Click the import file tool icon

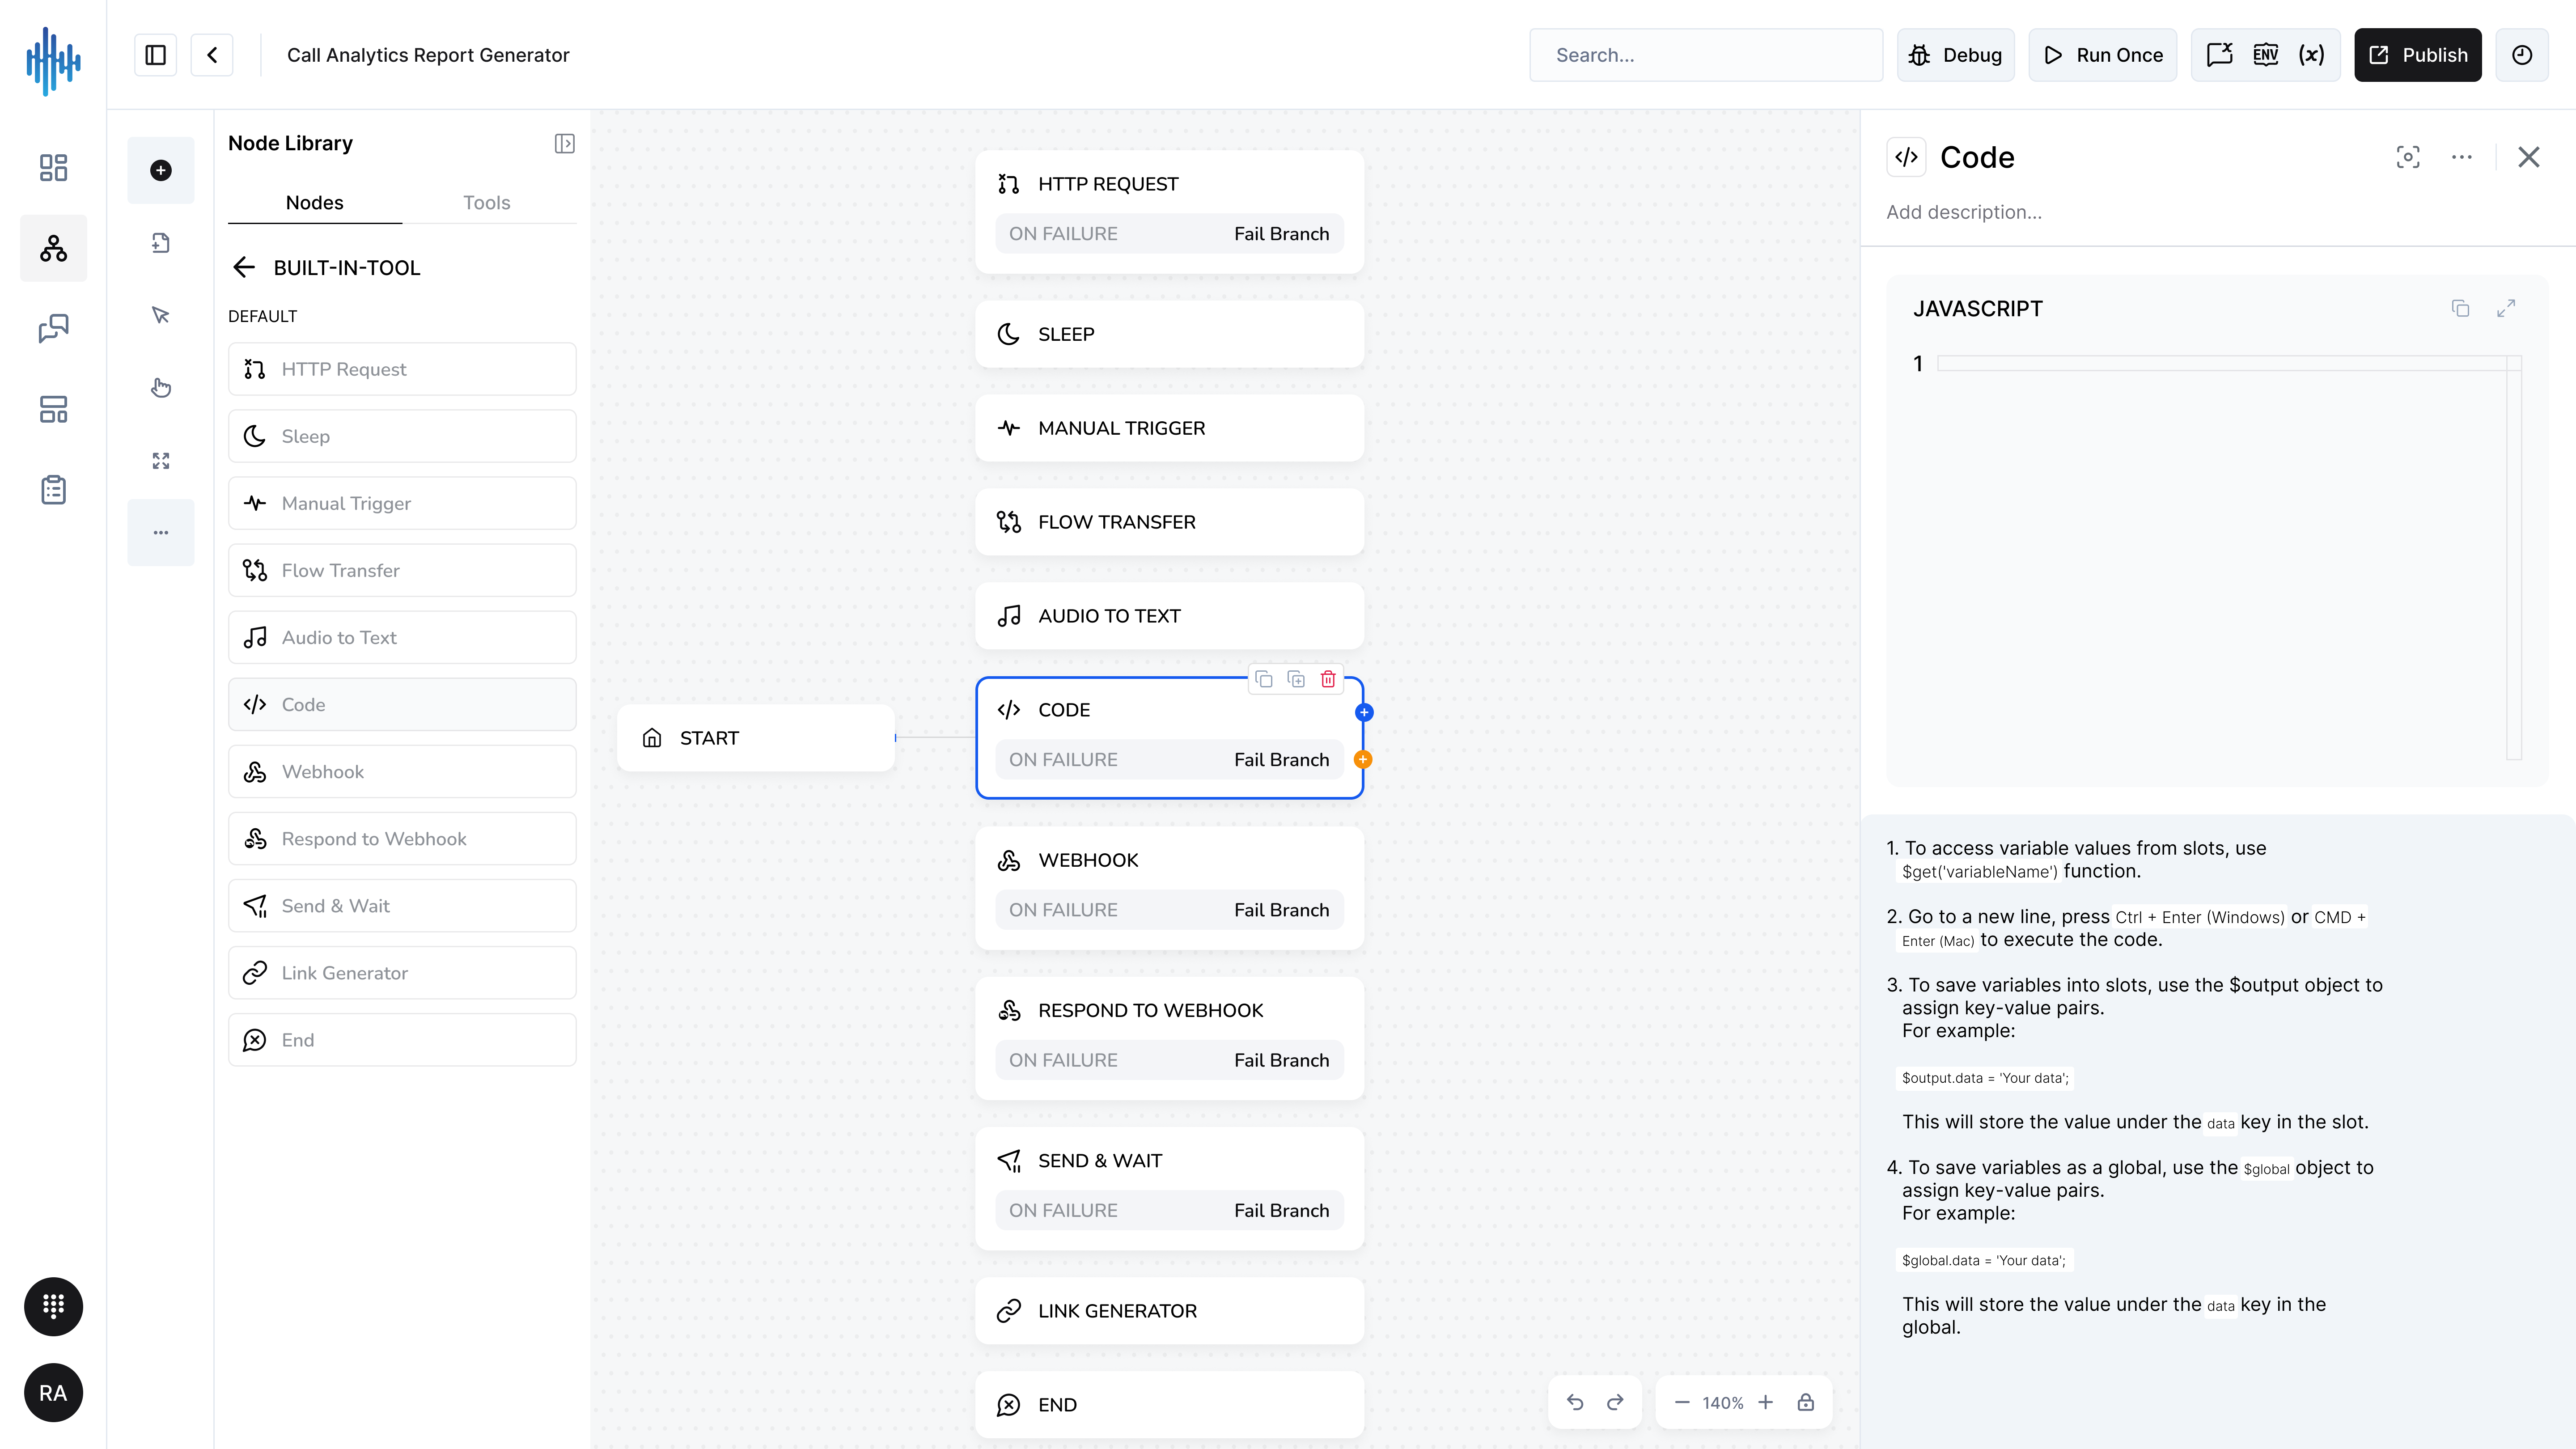[160, 243]
